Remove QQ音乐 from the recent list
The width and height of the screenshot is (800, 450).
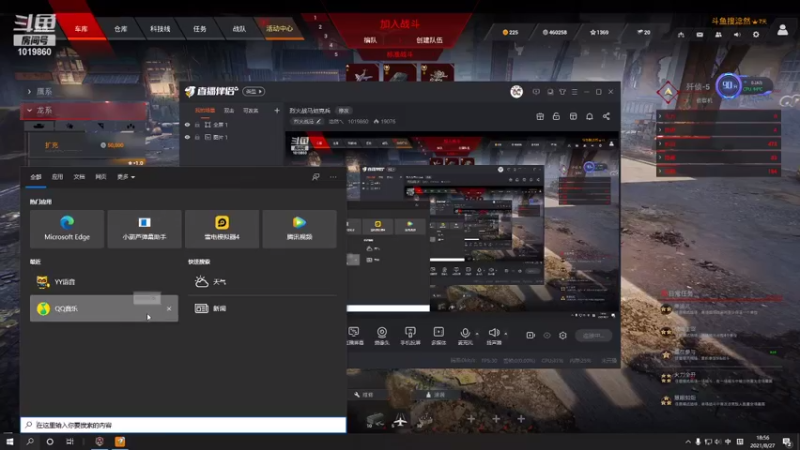point(169,309)
